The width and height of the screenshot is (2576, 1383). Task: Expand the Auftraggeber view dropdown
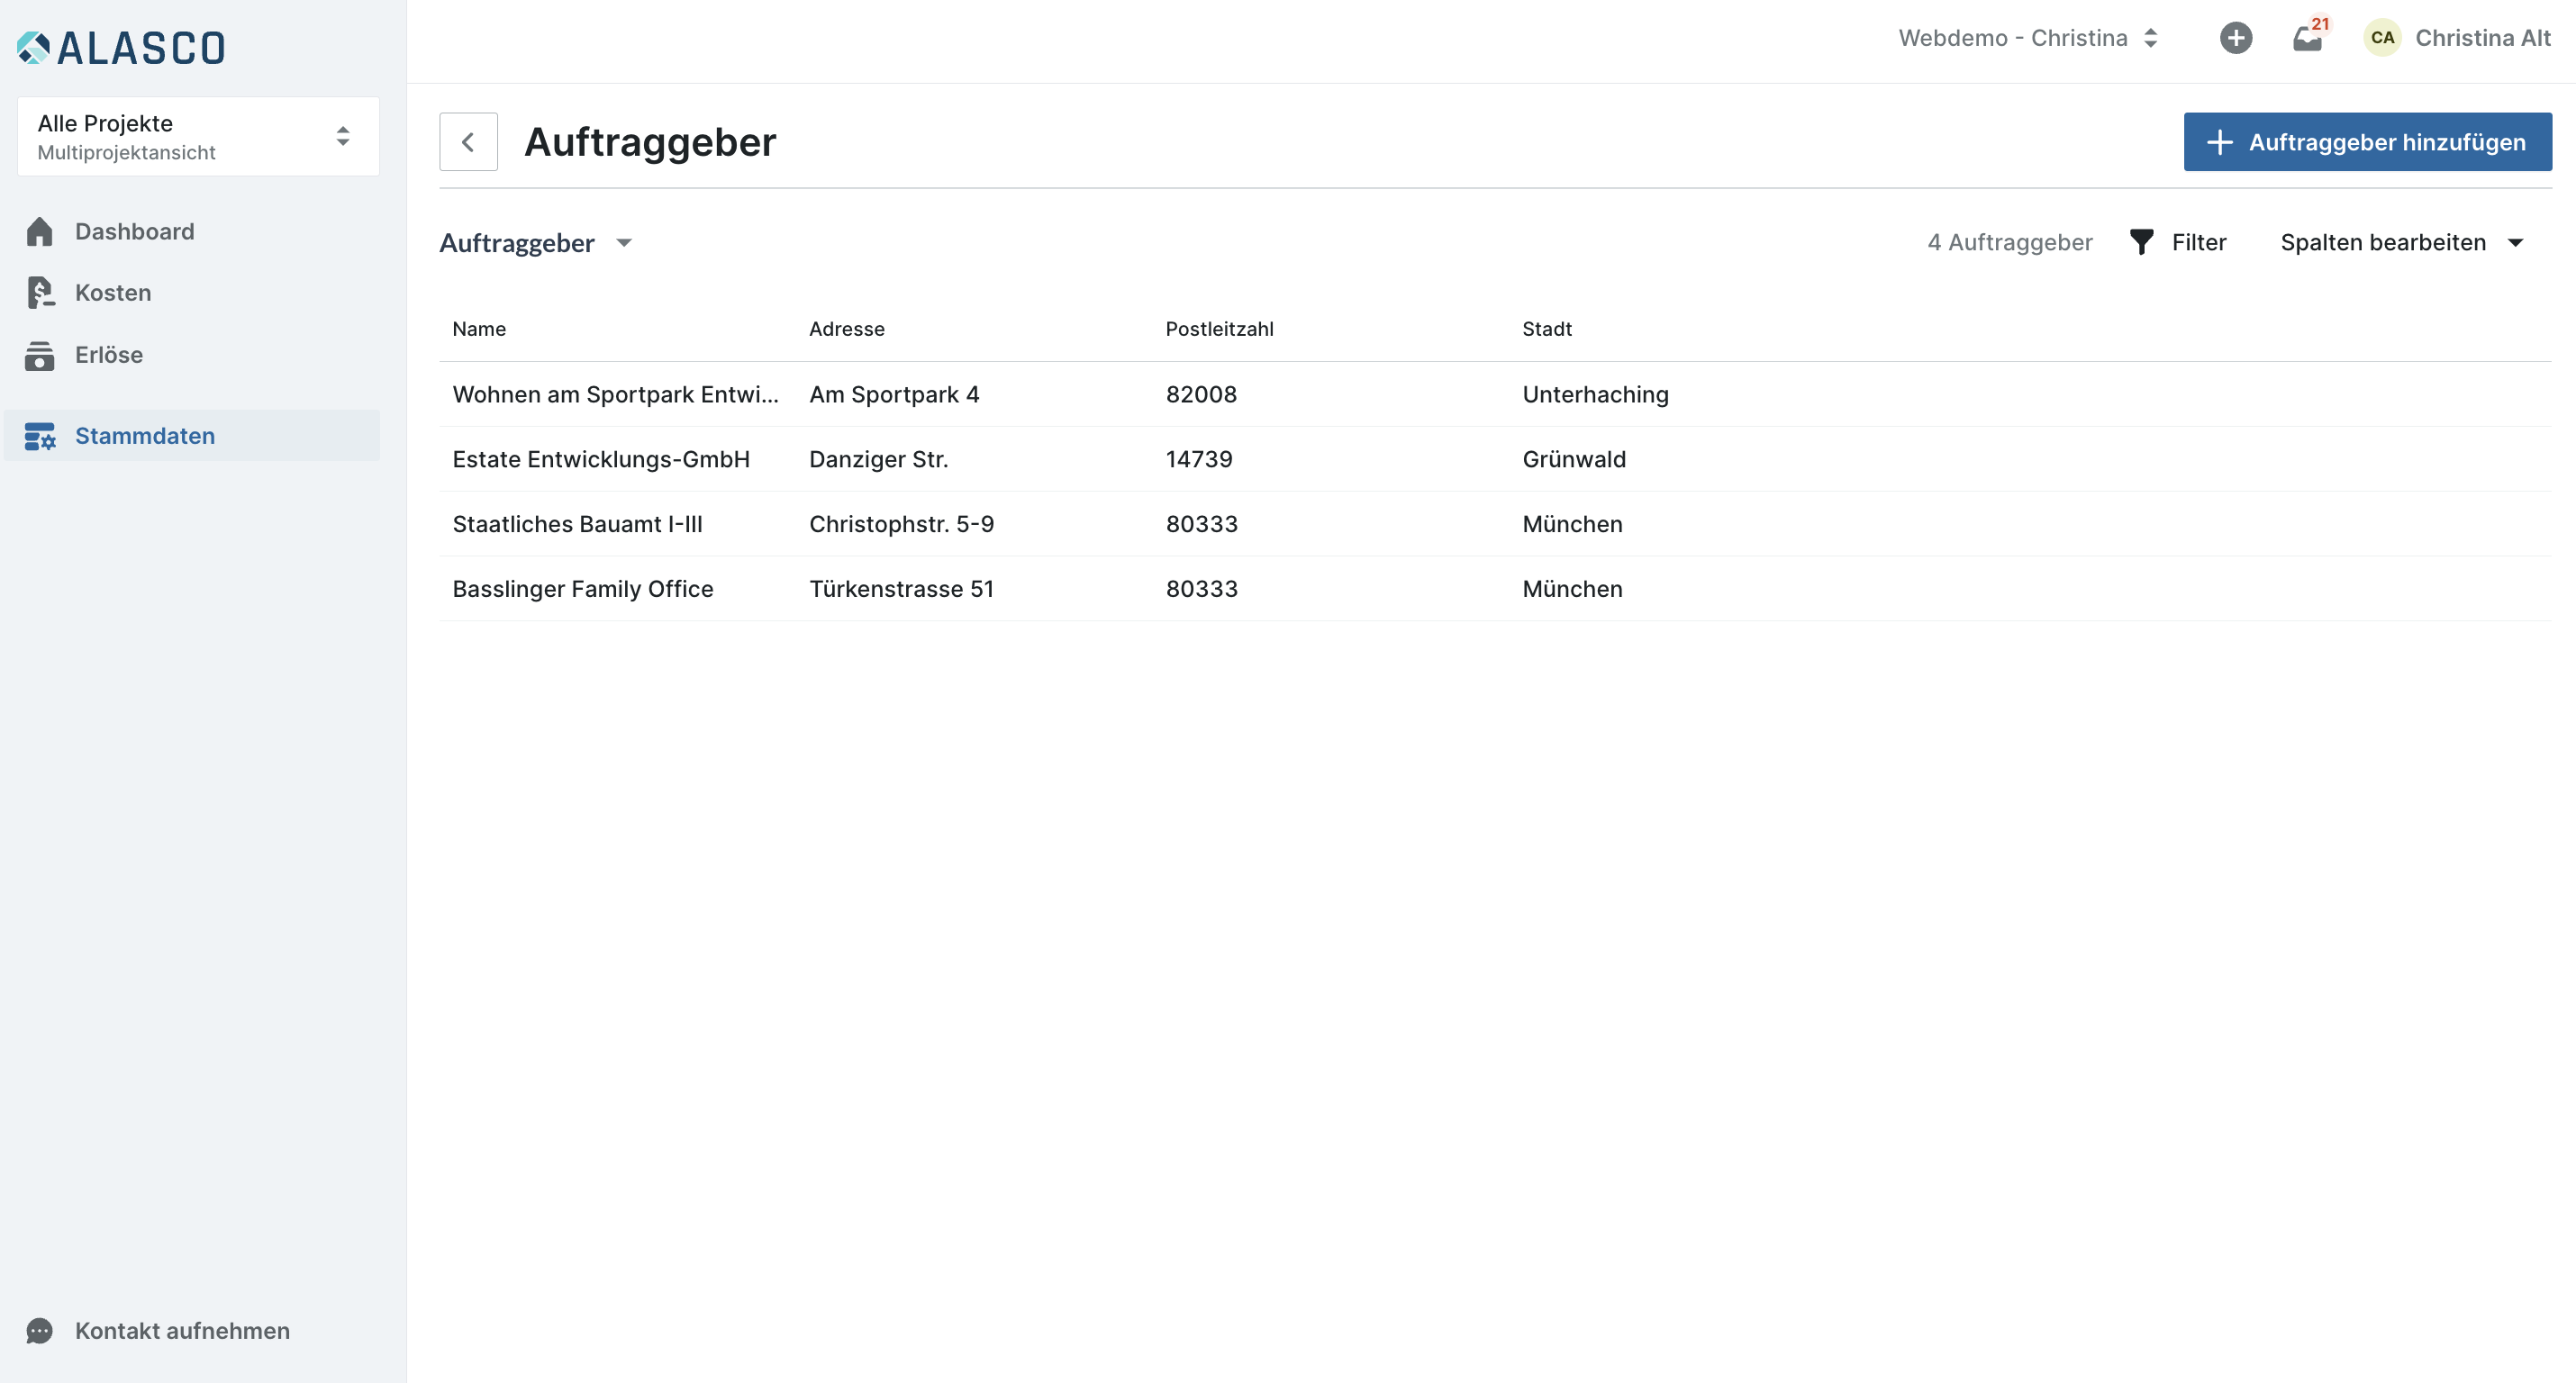[536, 243]
